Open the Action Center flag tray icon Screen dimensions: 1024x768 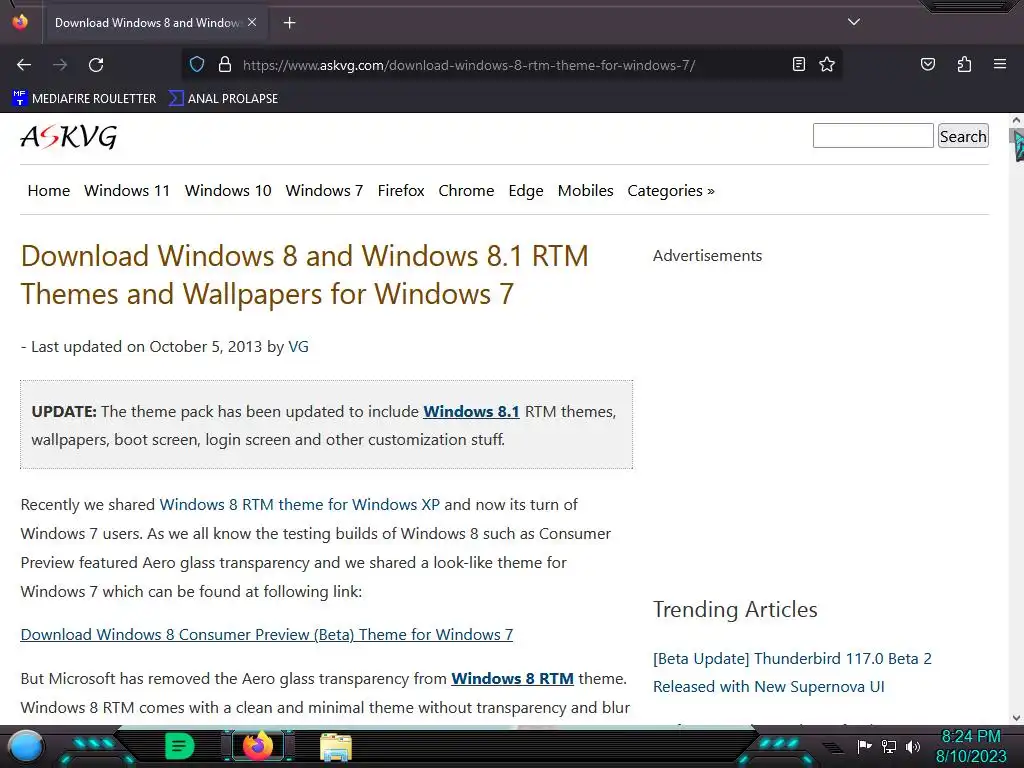click(x=864, y=746)
